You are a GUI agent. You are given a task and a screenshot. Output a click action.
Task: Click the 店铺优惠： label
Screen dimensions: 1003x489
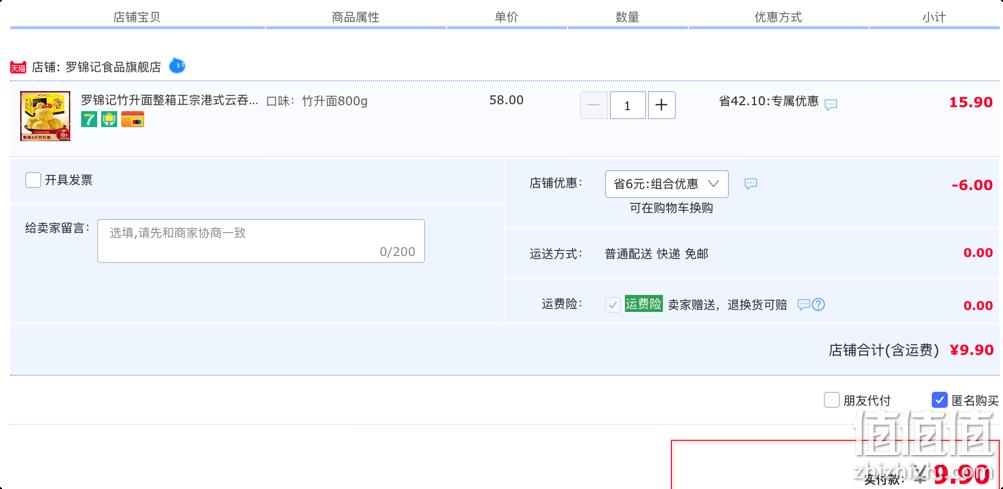(556, 183)
